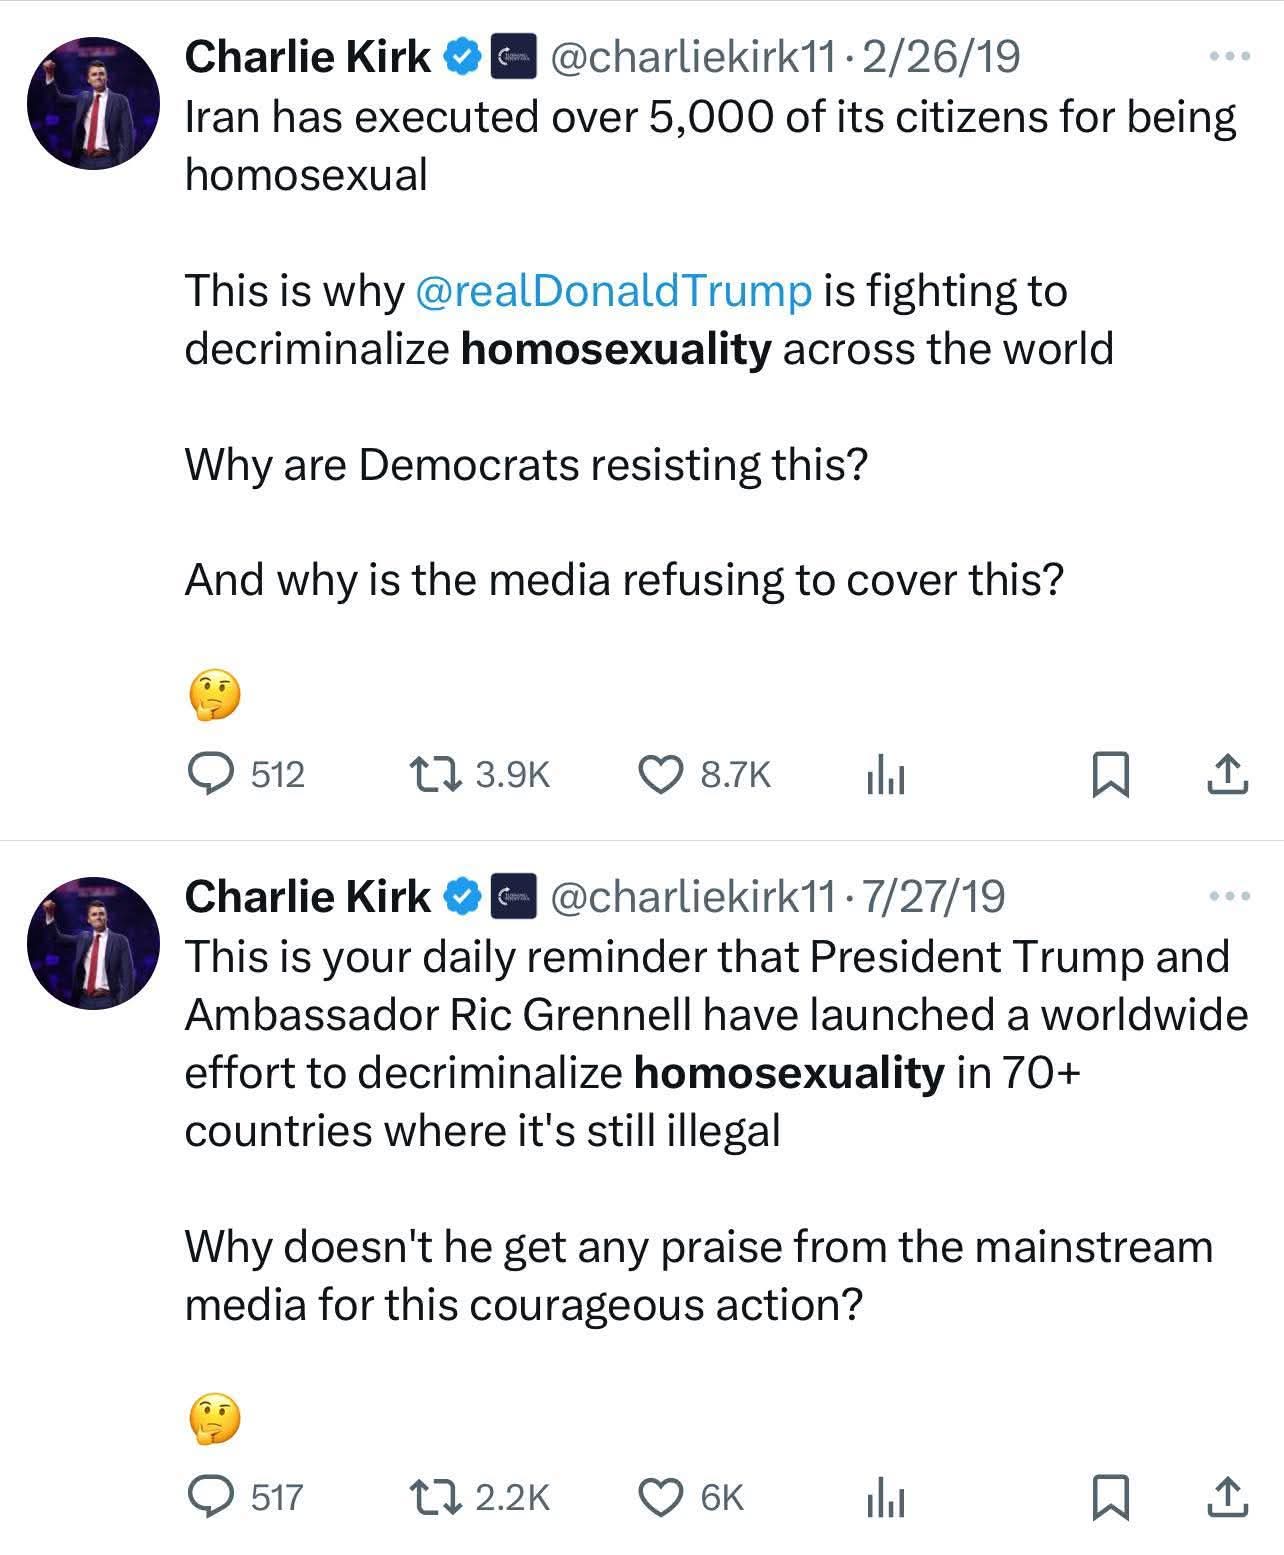Bookmark the 2/26/19 tweet
The image size is (1284, 1555).
[1110, 775]
